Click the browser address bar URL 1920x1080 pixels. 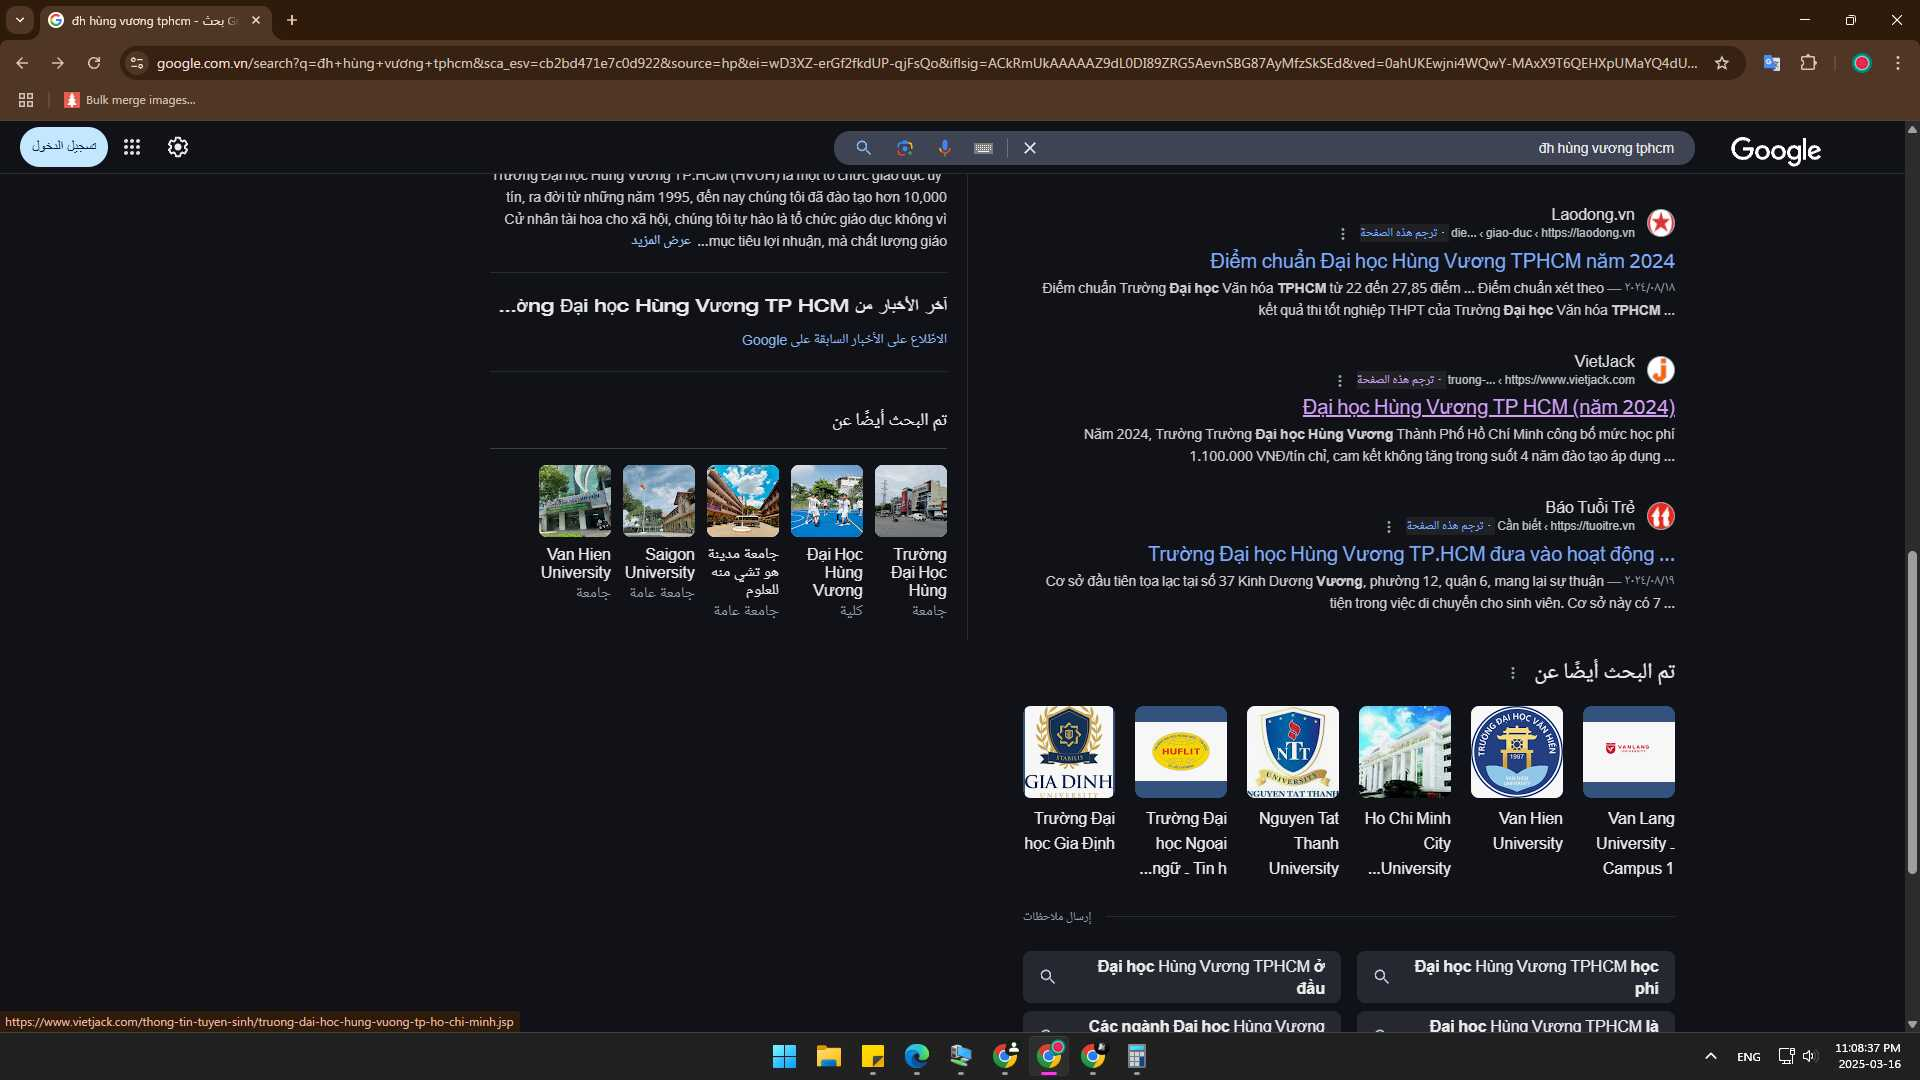tap(926, 63)
